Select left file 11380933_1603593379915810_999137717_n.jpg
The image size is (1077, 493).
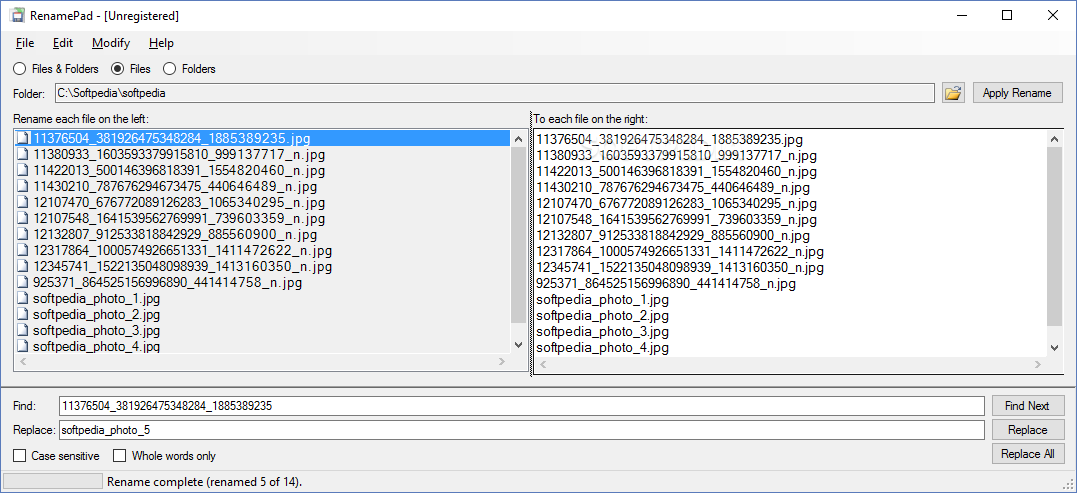[x=179, y=154]
